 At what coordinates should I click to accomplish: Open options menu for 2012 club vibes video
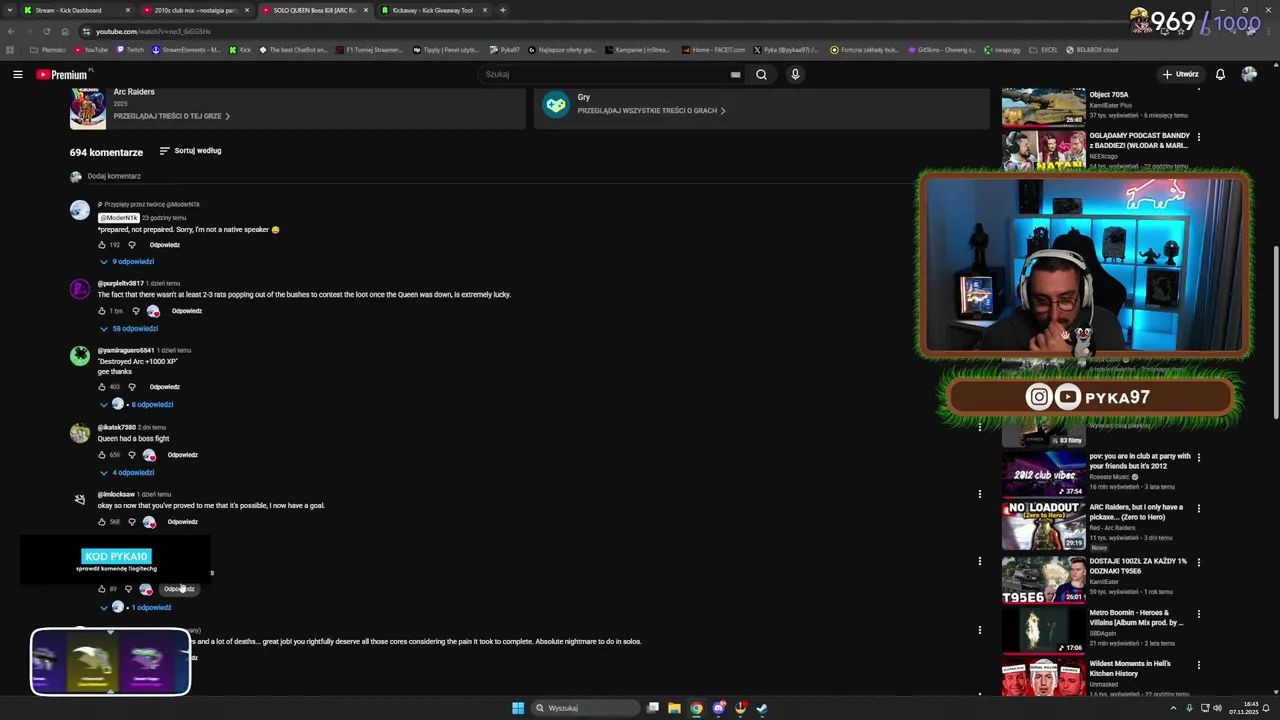[1199, 457]
